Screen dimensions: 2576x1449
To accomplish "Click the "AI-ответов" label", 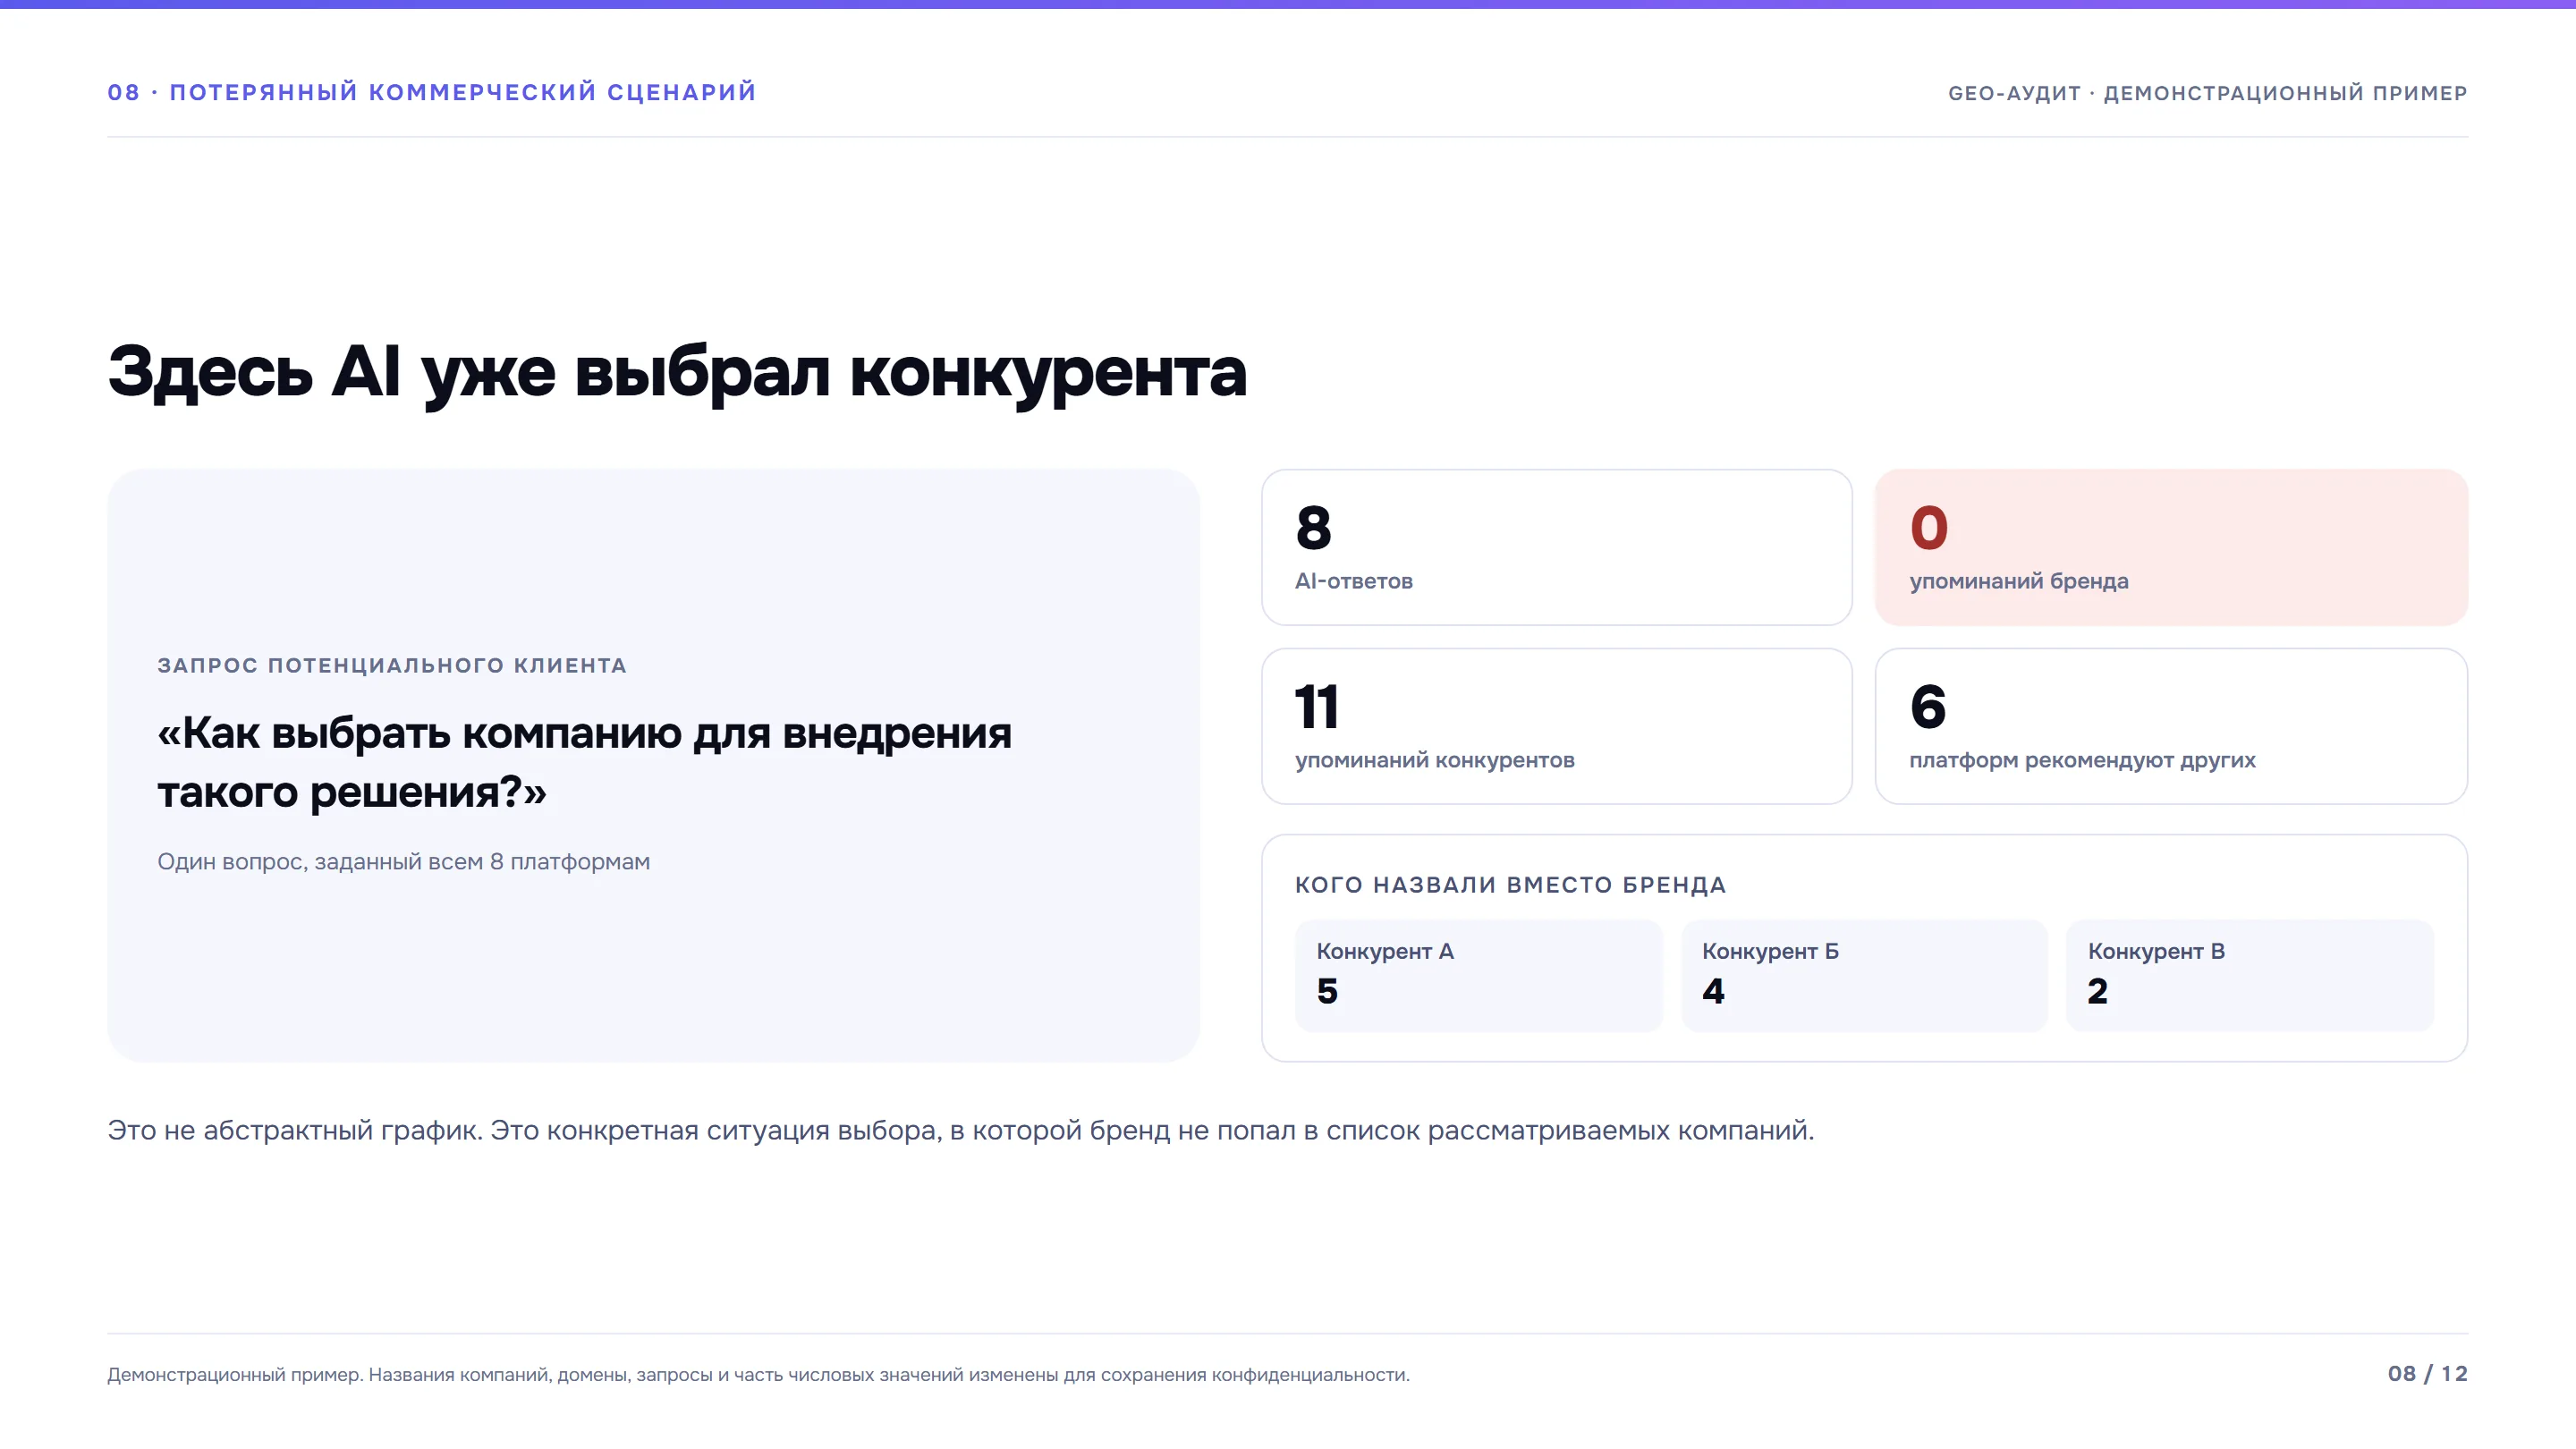I will [1353, 581].
